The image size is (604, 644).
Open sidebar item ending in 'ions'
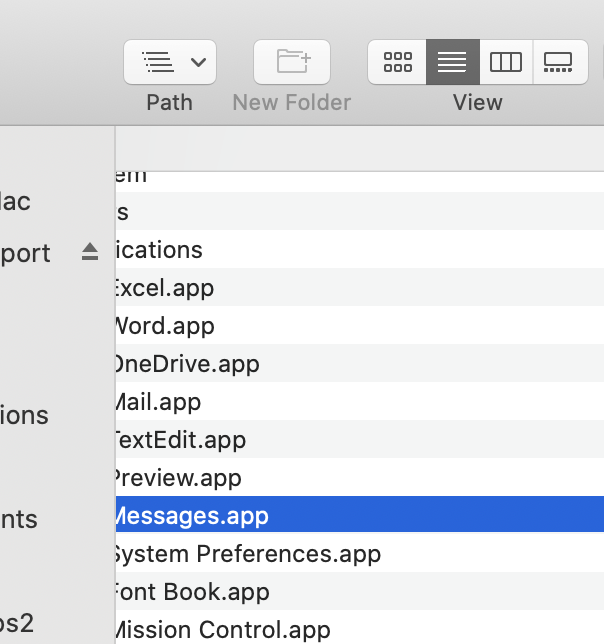24,415
